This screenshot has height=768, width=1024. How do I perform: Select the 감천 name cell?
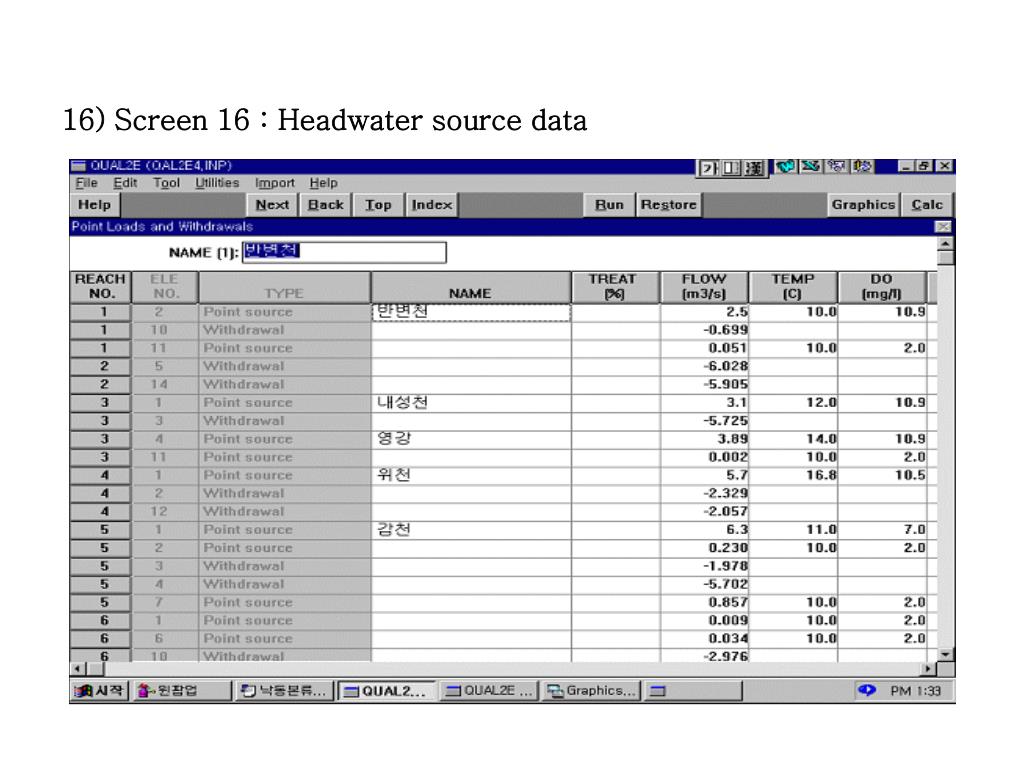(471, 530)
